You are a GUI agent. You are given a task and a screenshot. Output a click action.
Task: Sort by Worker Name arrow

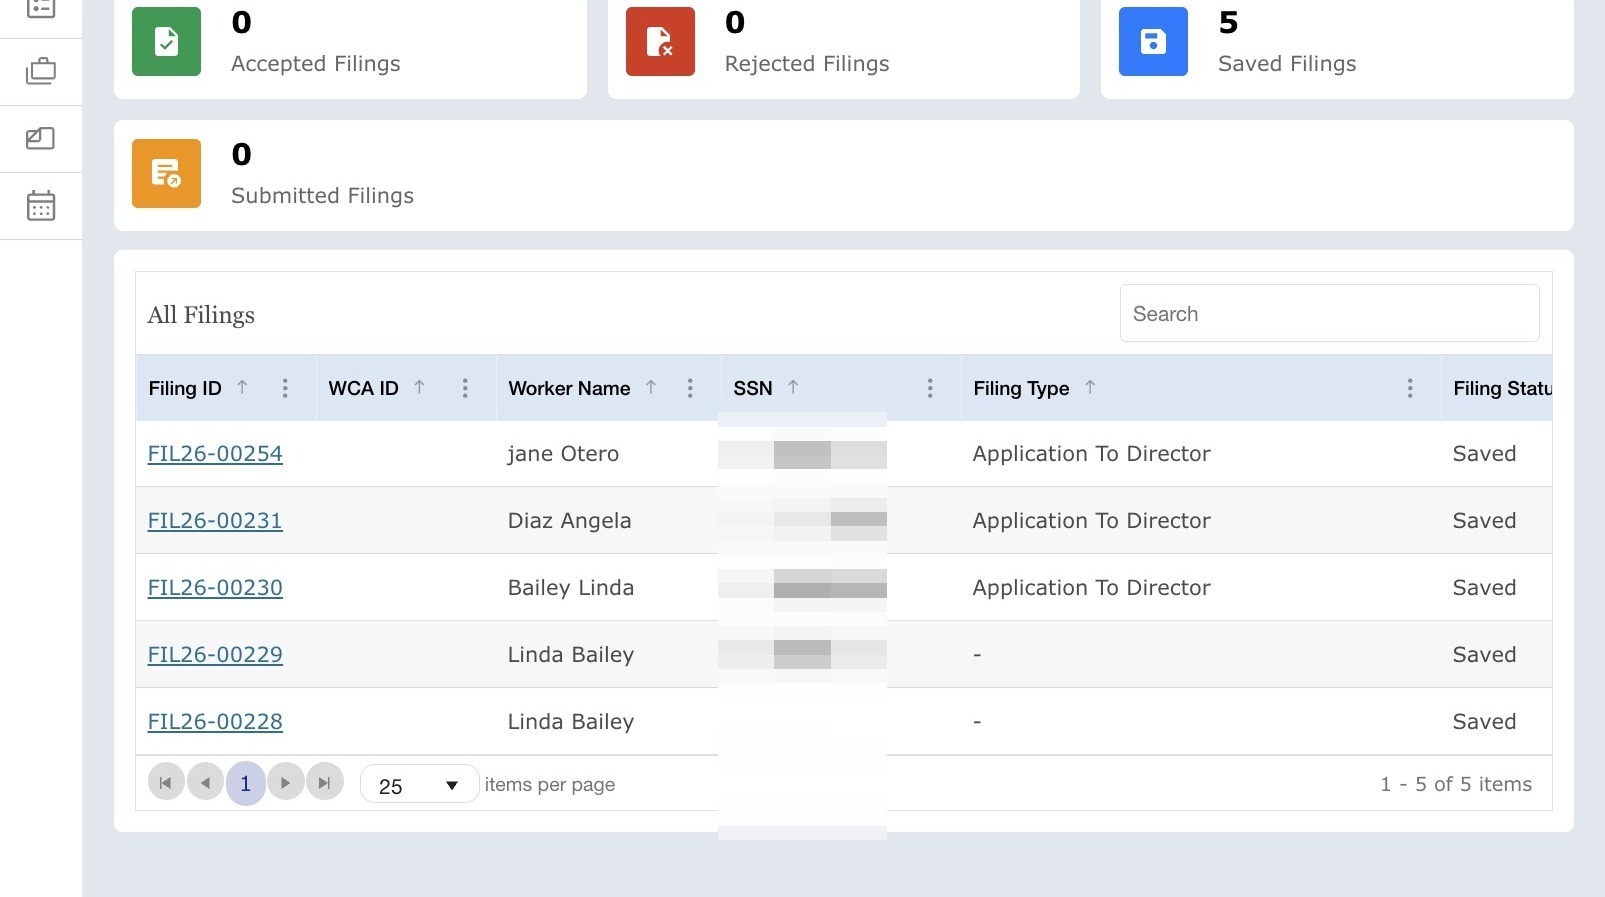[x=651, y=387]
